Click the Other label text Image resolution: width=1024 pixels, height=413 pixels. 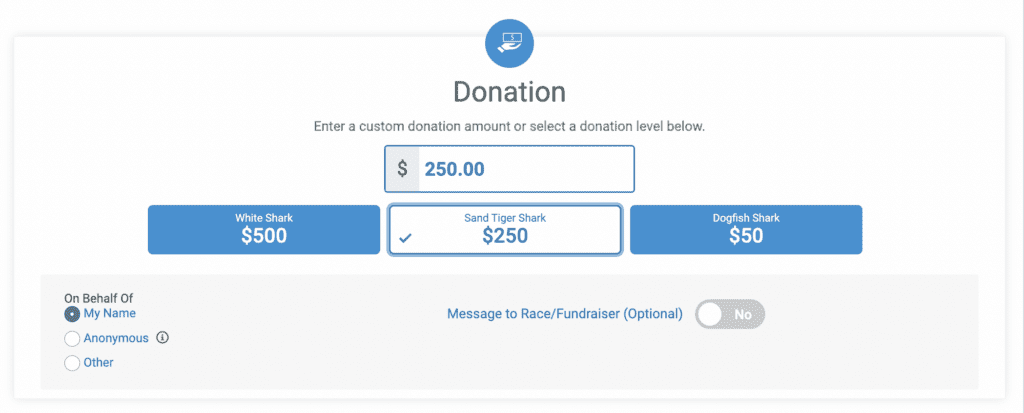coord(99,363)
